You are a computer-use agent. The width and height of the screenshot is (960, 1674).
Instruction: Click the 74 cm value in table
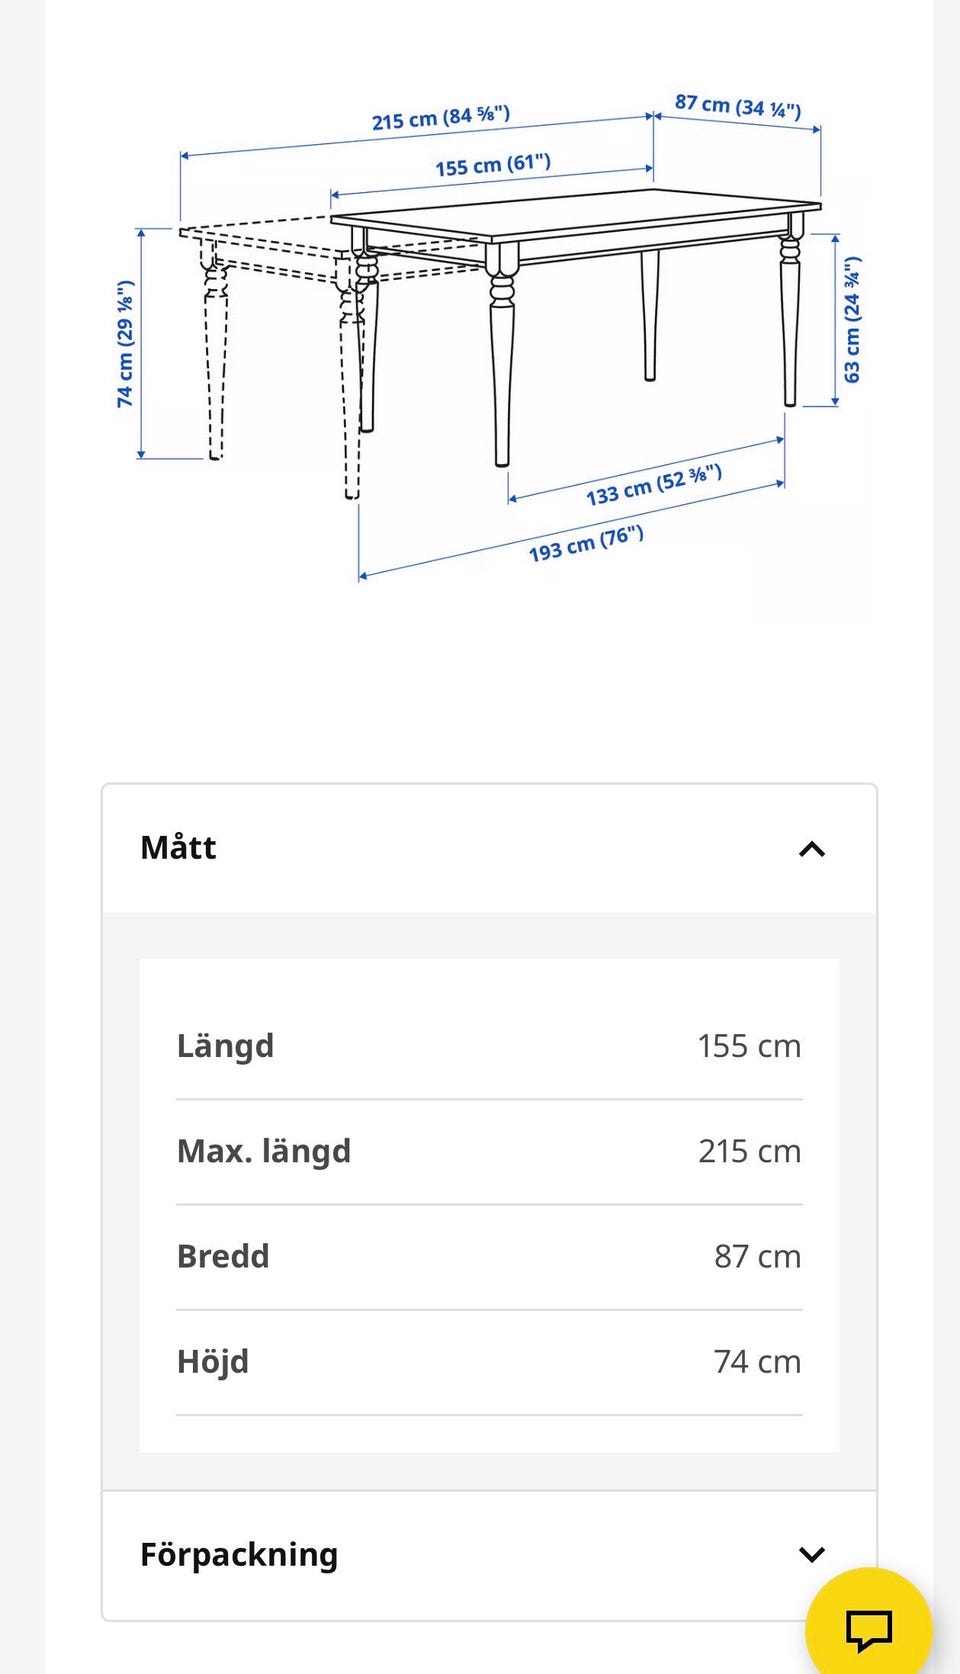pos(757,1361)
